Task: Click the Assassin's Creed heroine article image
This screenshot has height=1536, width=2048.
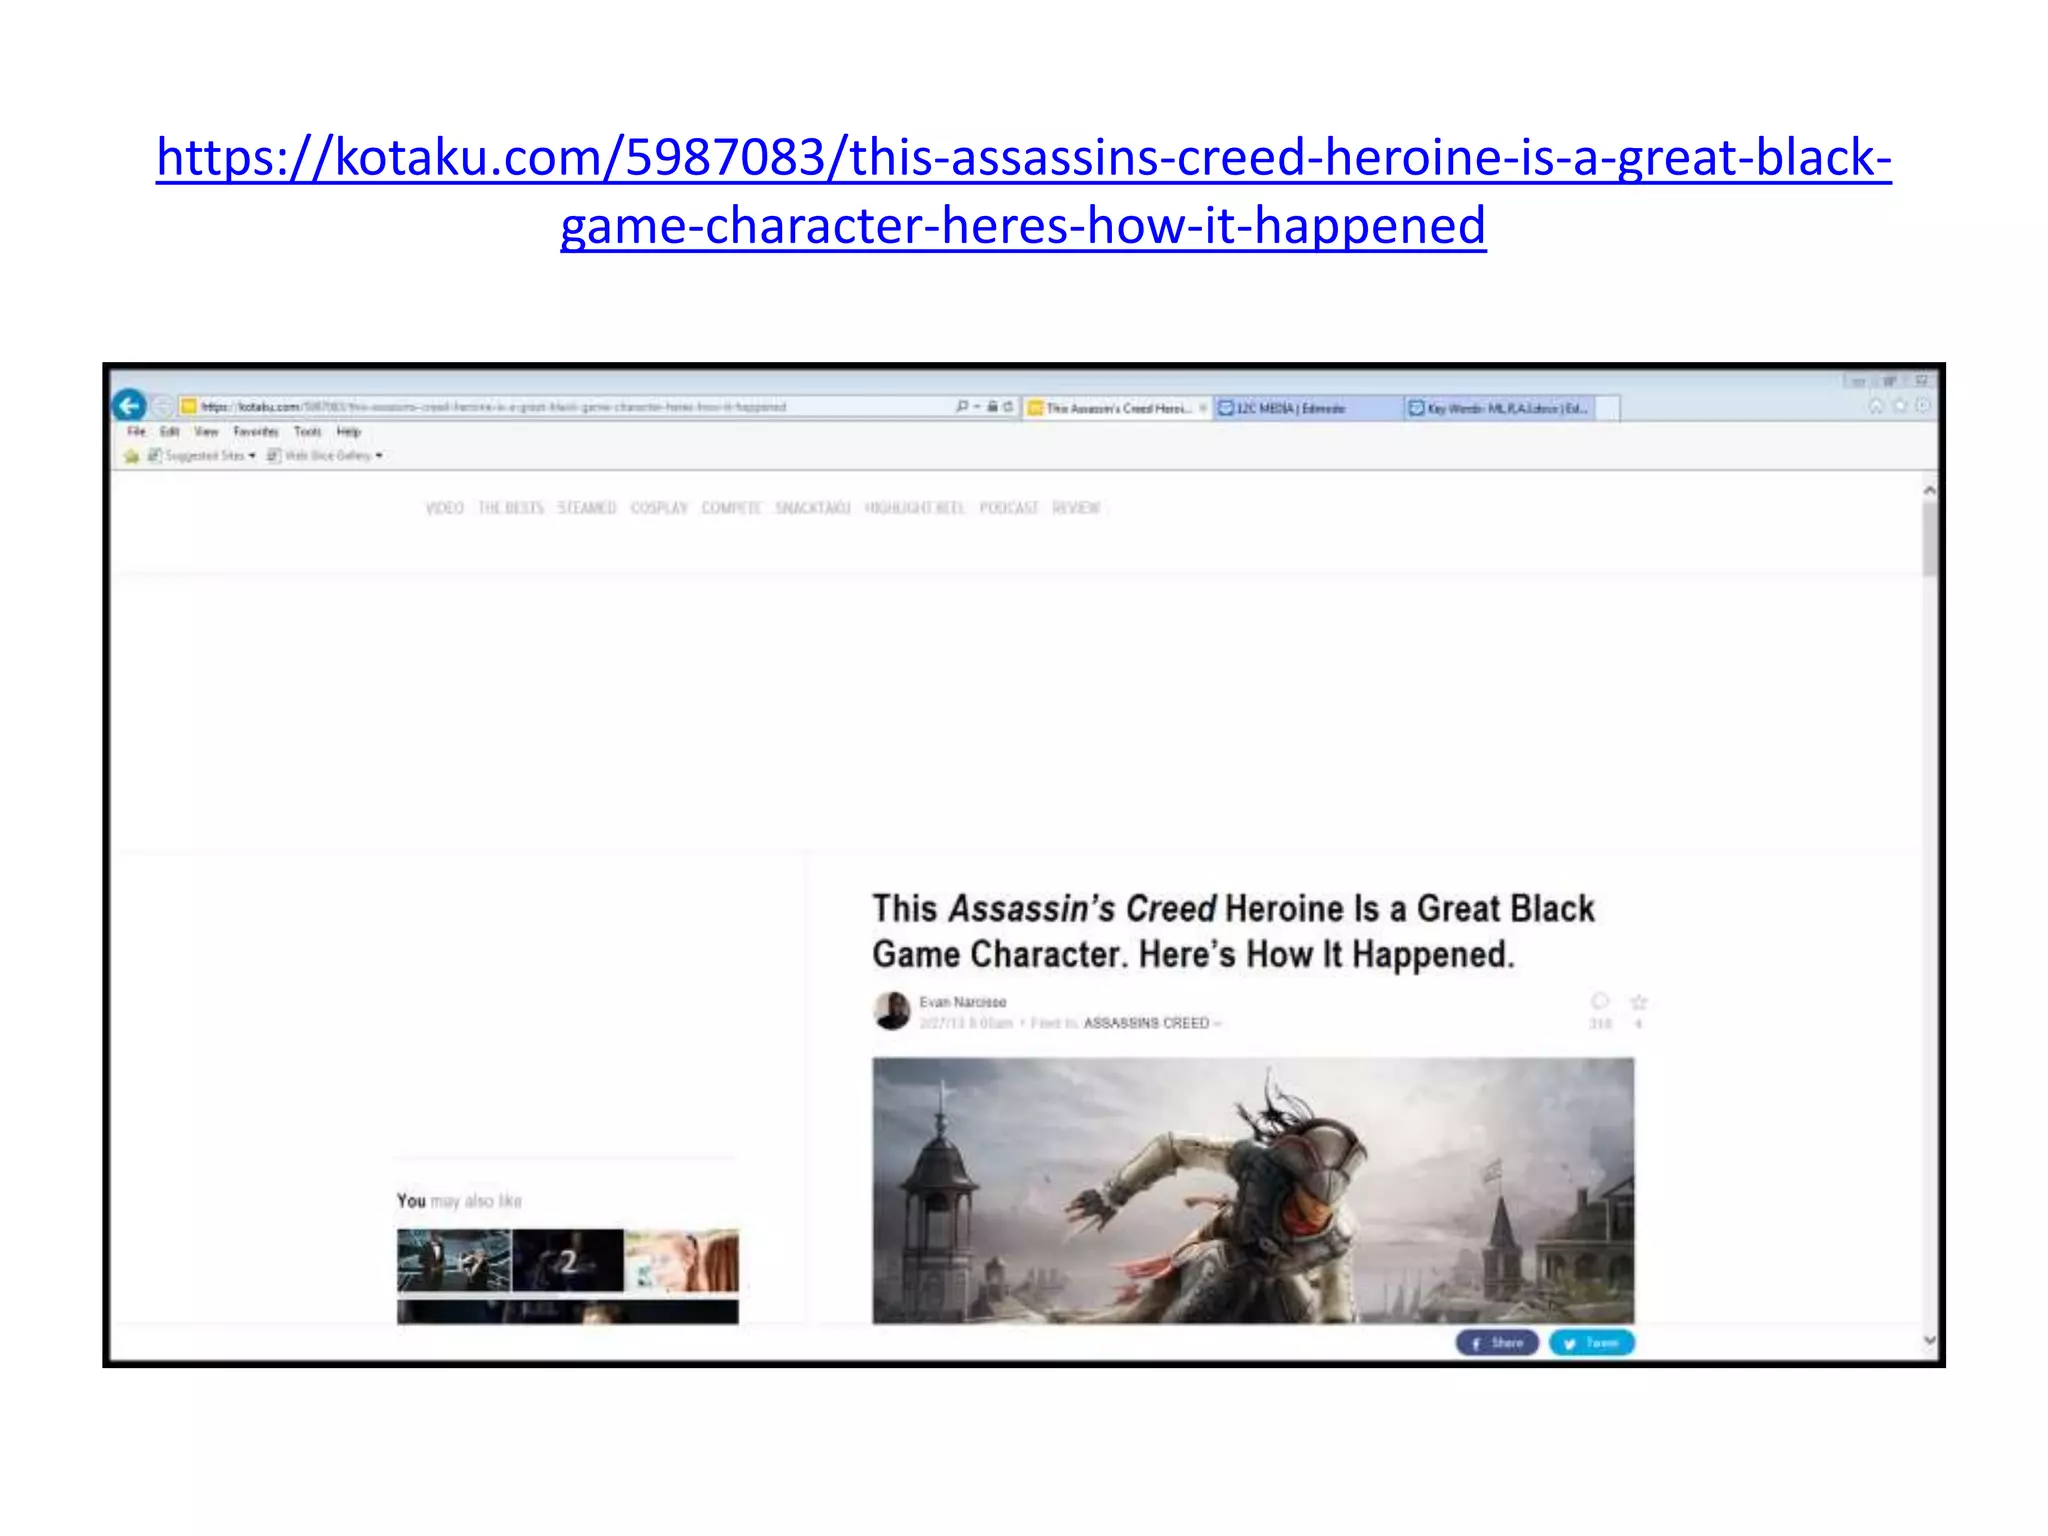Action: (1253, 1190)
